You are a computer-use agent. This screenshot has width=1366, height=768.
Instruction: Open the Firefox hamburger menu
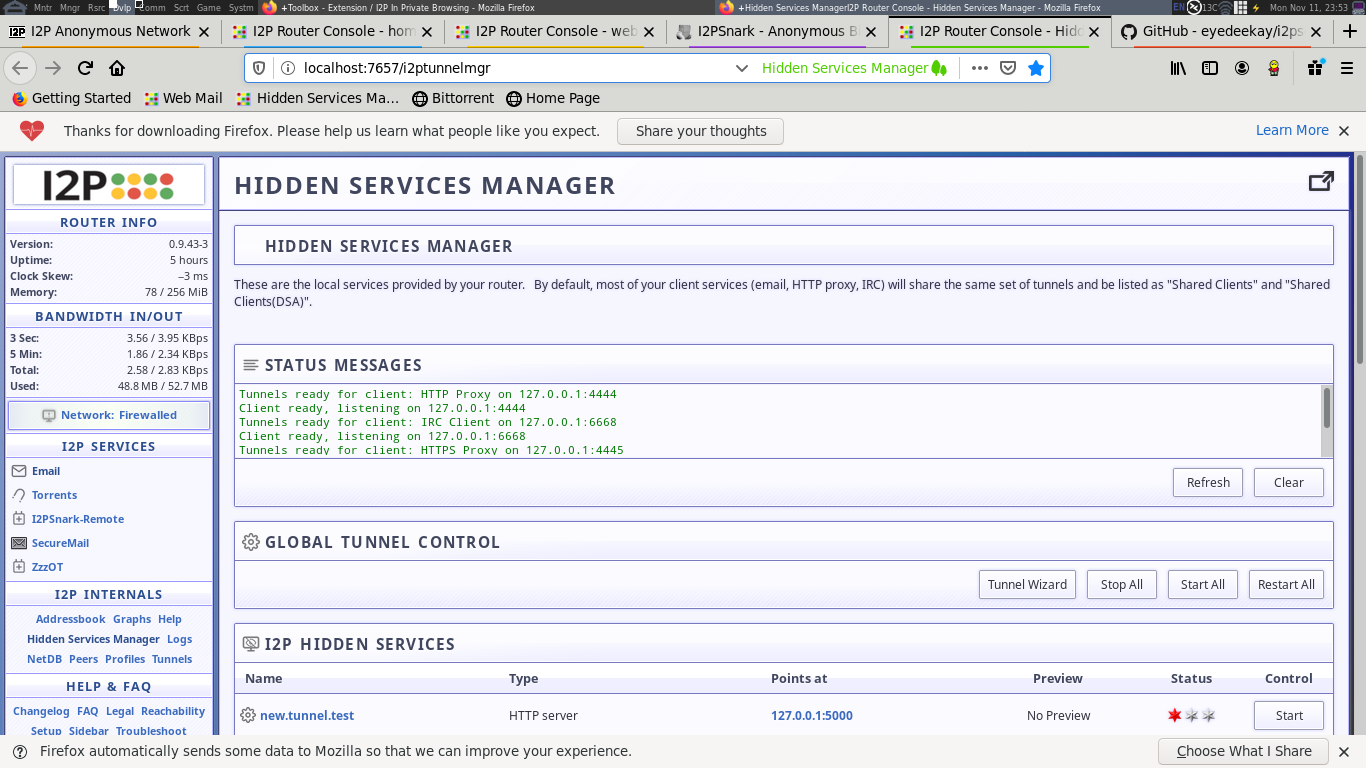pyautogui.click(x=1345, y=68)
